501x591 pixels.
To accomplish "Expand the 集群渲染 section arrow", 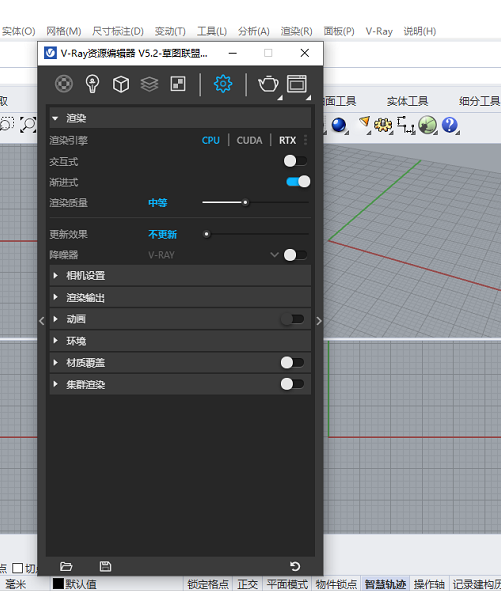I will [55, 384].
